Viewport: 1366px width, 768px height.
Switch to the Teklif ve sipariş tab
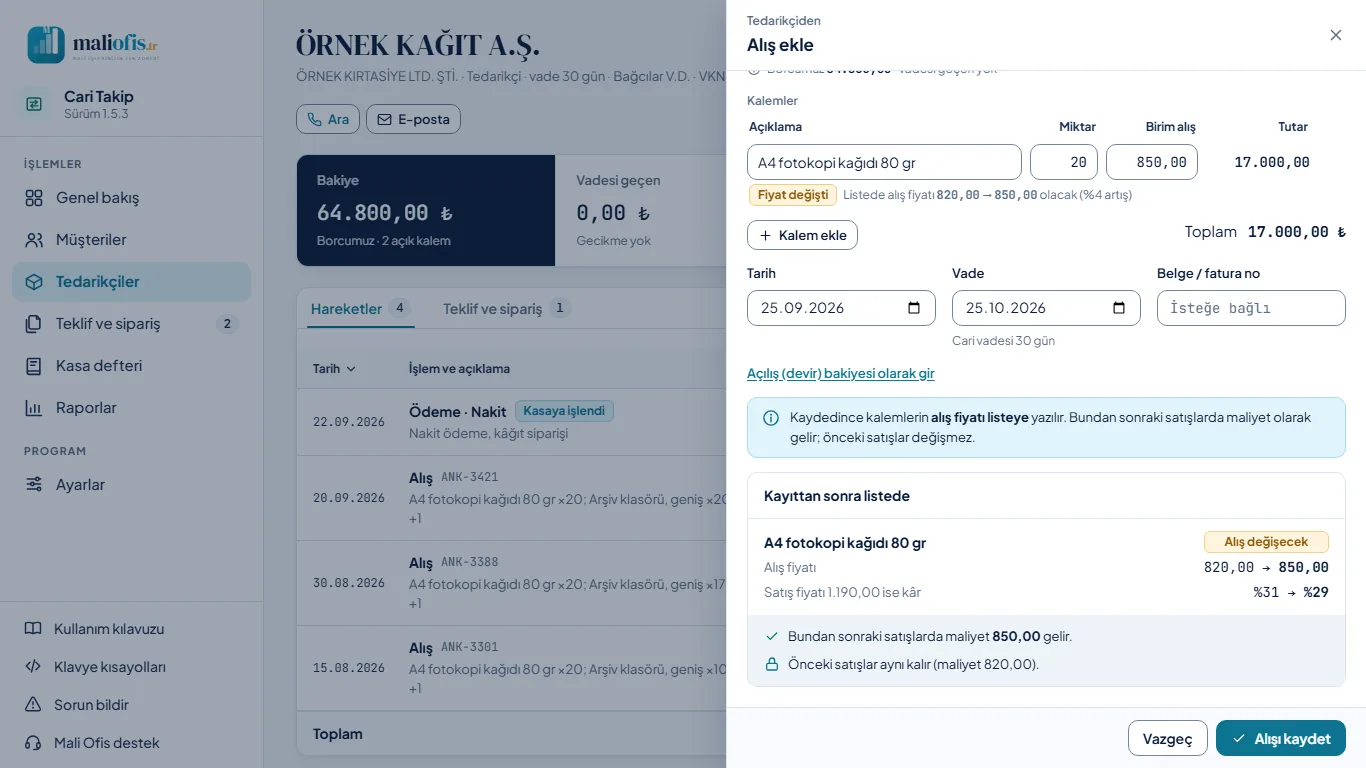coord(507,308)
